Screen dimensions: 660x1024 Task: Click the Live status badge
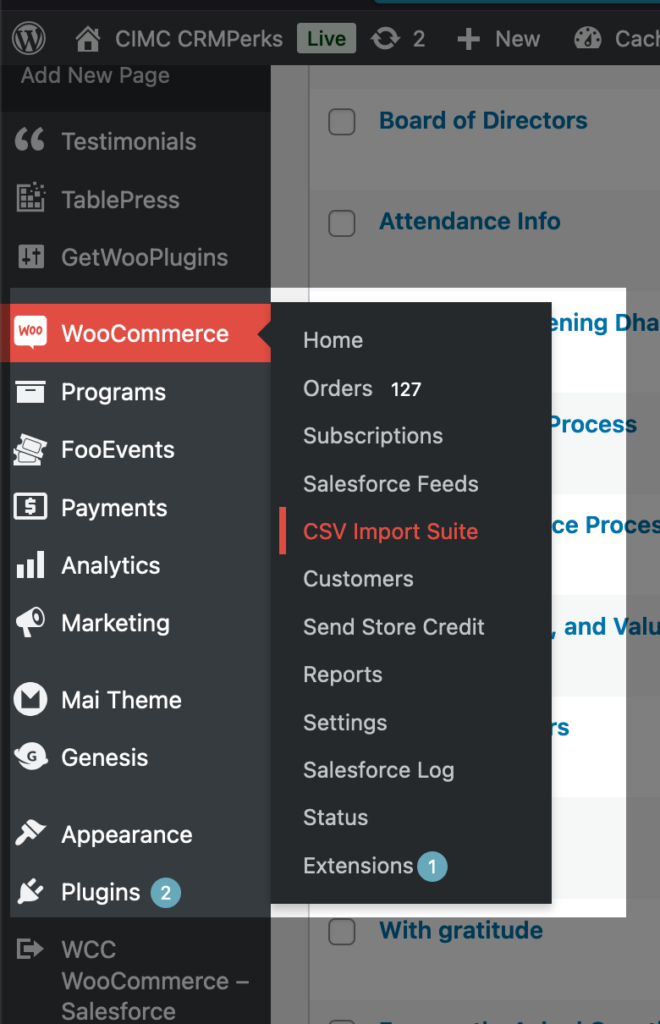[x=326, y=39]
